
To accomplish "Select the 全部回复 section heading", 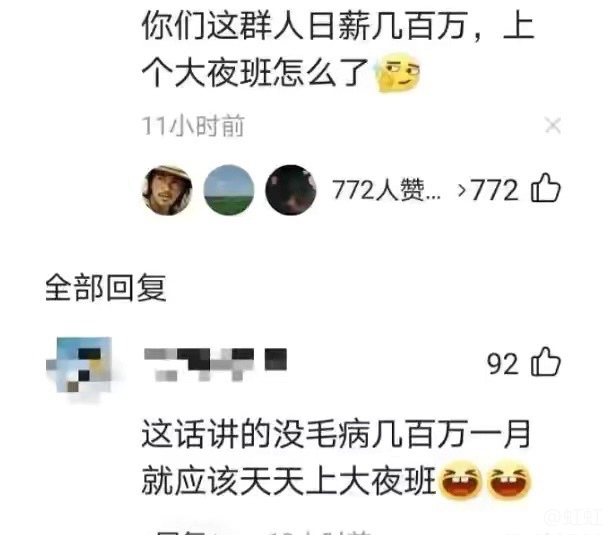I will pos(106,288).
